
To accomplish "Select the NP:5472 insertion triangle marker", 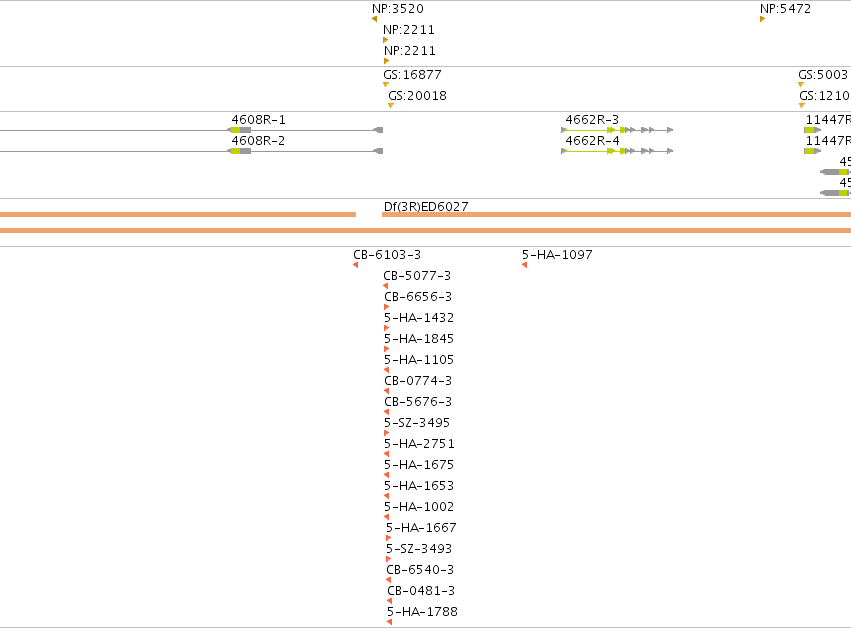I will point(763,20).
